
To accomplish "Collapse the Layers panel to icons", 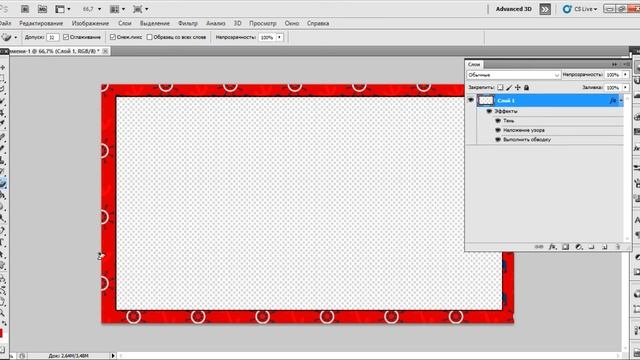I will pyautogui.click(x=615, y=64).
